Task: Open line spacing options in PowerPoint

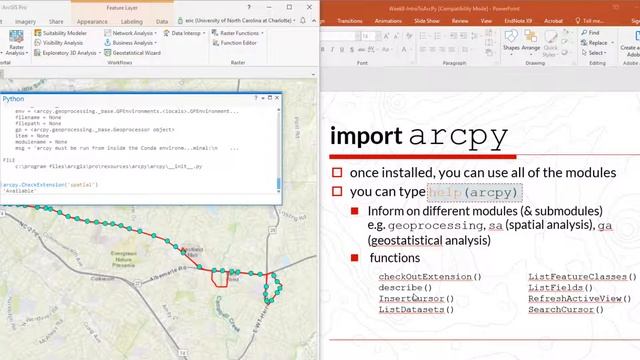Action: tap(475, 36)
